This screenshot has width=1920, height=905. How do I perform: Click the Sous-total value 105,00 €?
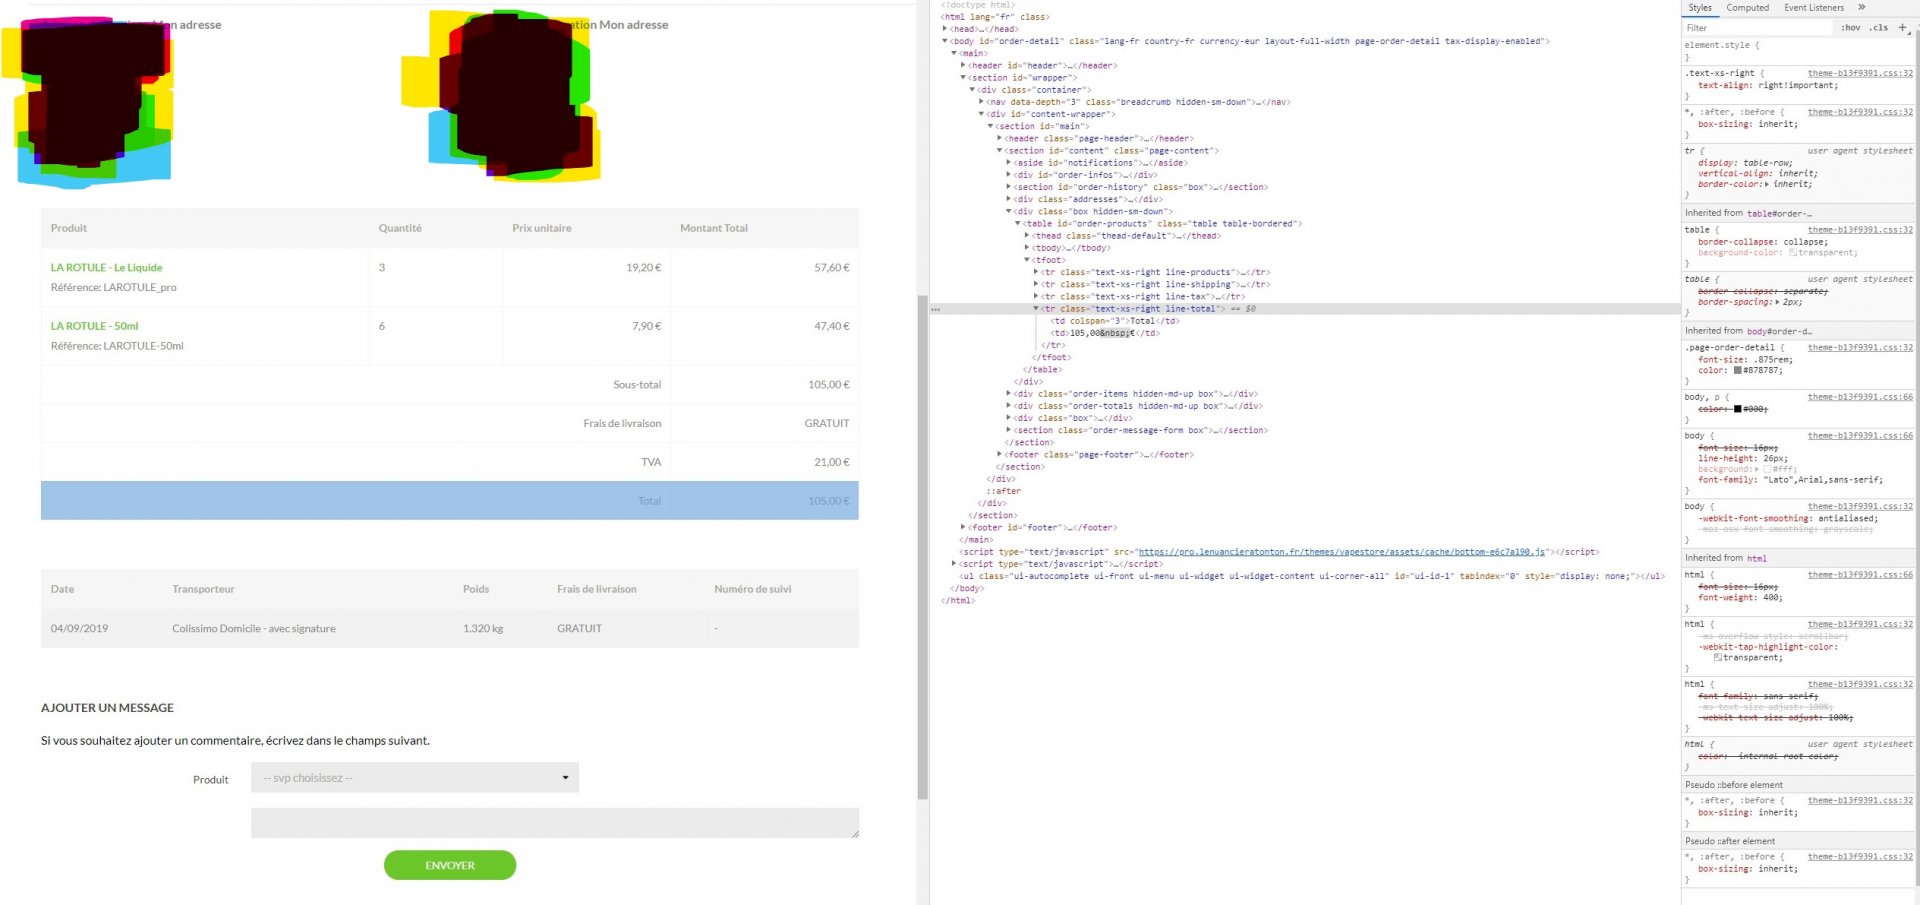coord(828,385)
